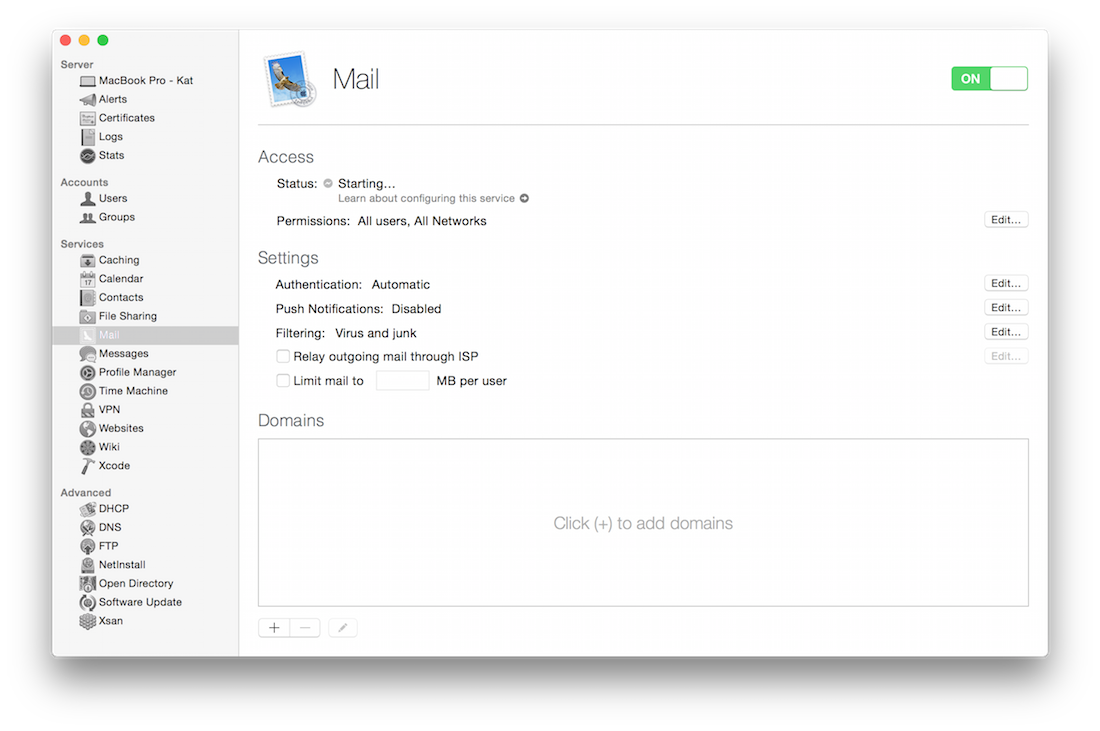Enable the Limit mail to checkbox

283,381
